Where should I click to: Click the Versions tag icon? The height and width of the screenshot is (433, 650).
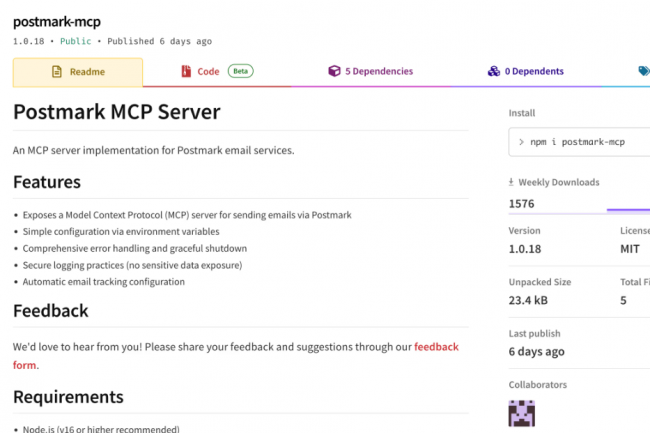pos(644,72)
